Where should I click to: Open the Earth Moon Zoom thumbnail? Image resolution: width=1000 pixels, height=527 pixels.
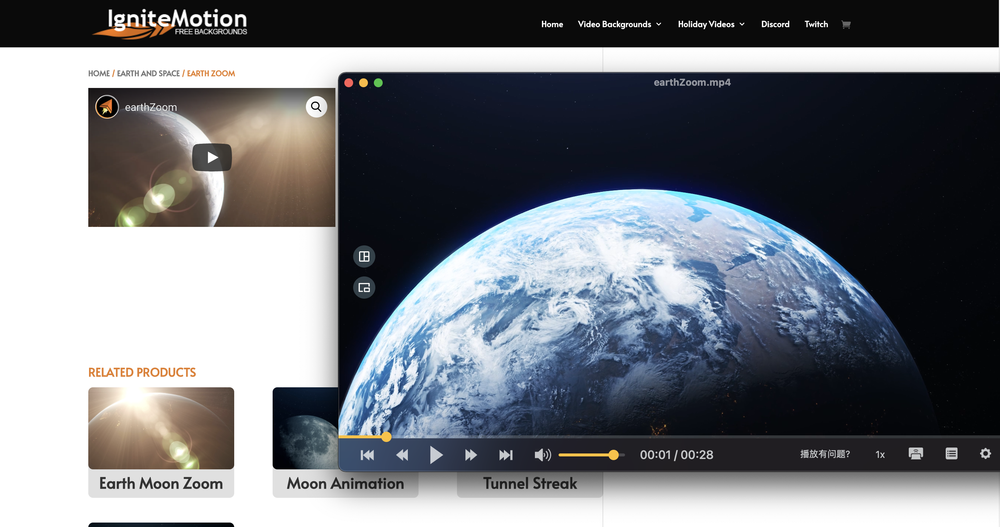[161, 428]
